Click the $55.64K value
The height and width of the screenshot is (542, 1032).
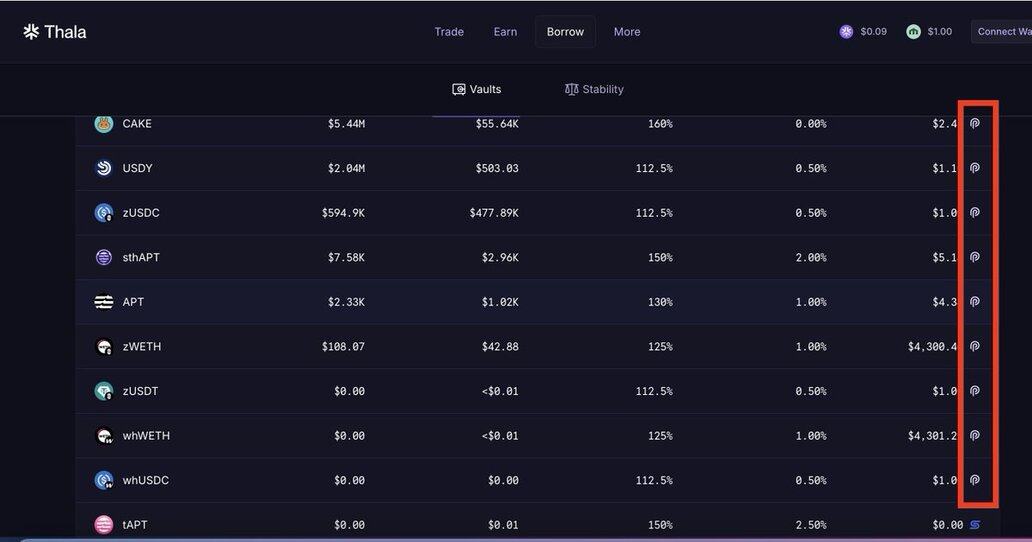[x=497, y=124]
